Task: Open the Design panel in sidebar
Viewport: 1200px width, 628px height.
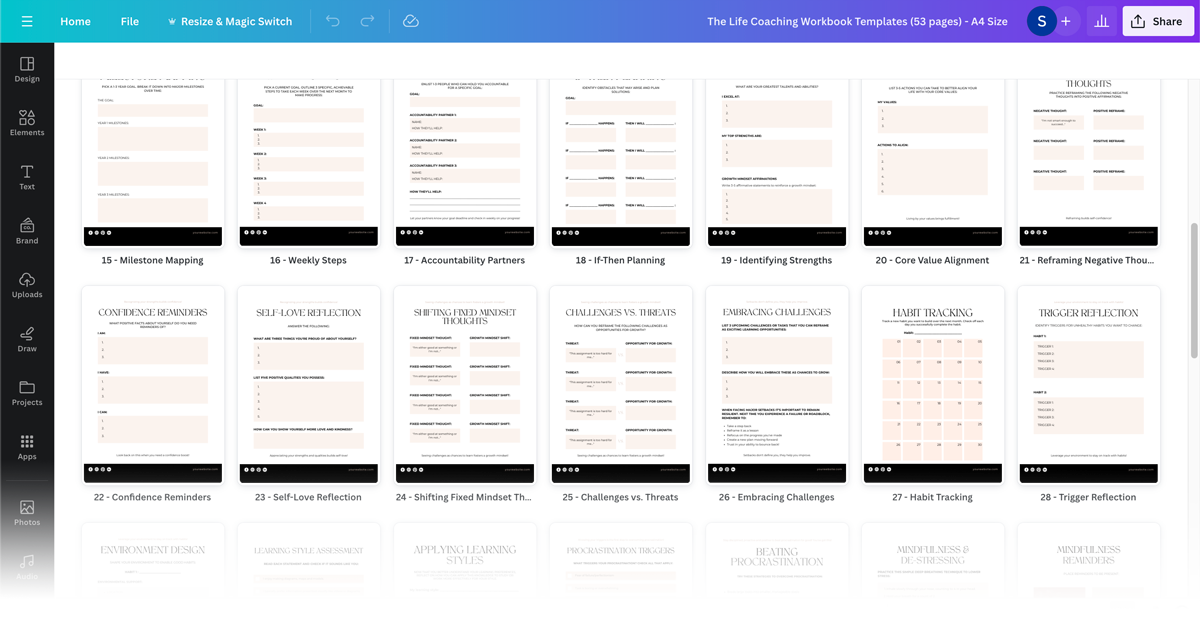Action: coord(27,69)
